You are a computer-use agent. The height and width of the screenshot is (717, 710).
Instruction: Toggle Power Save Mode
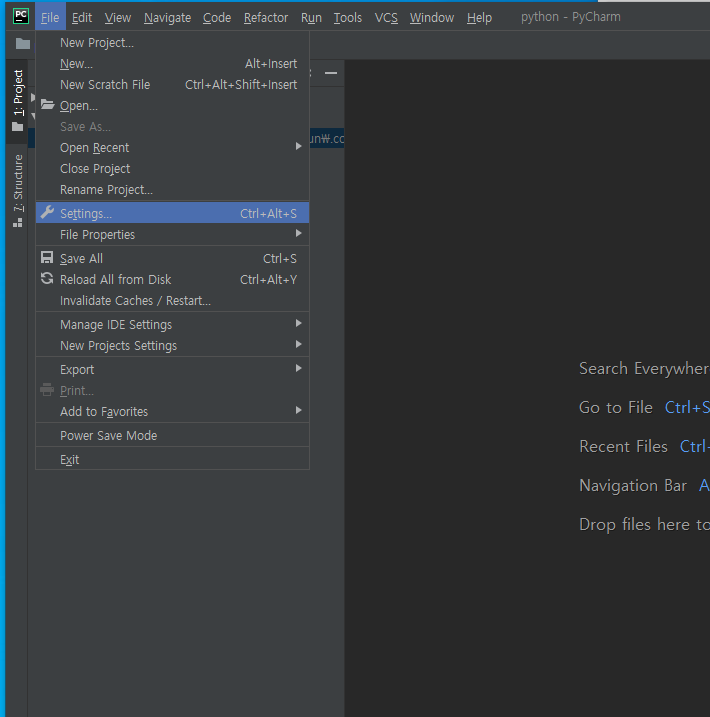pyautogui.click(x=172, y=435)
